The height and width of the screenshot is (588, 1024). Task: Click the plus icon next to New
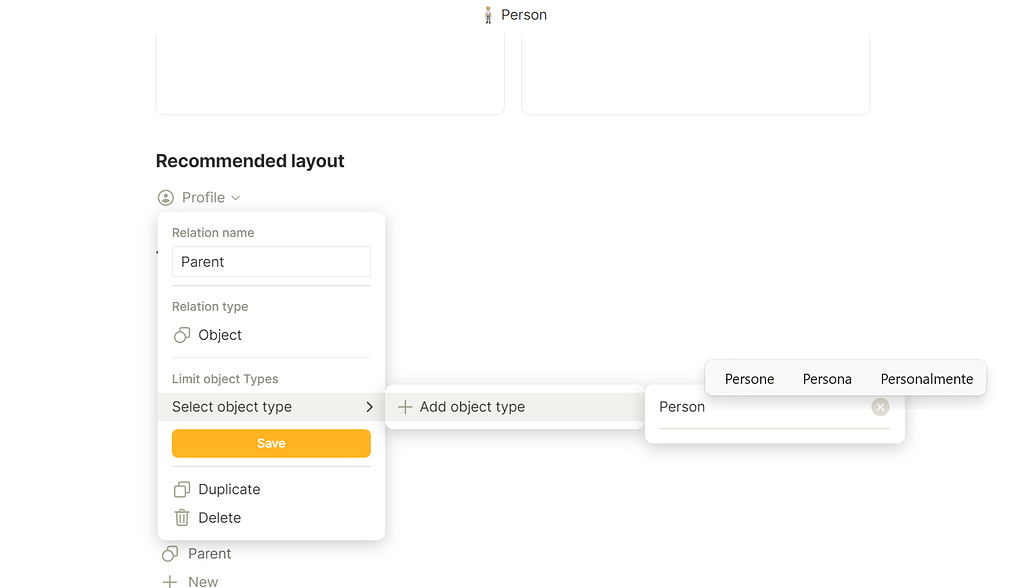tap(170, 581)
